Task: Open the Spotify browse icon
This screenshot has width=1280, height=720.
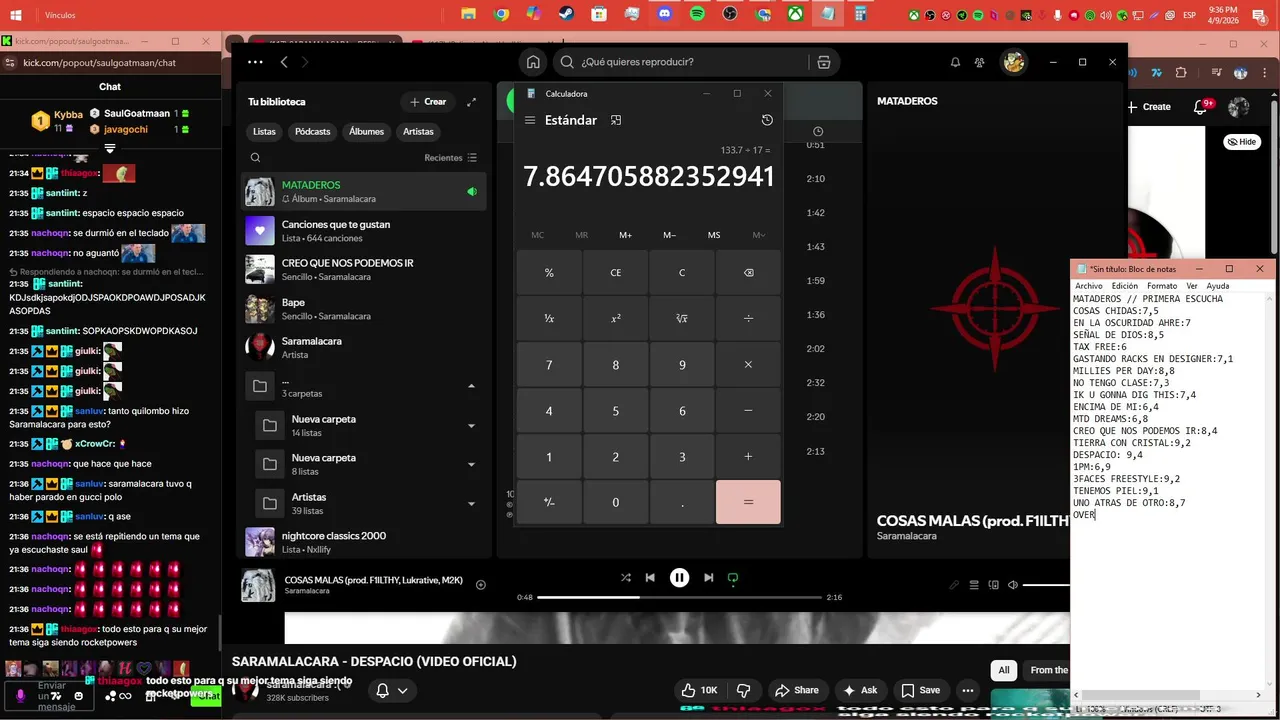Action: tap(824, 62)
